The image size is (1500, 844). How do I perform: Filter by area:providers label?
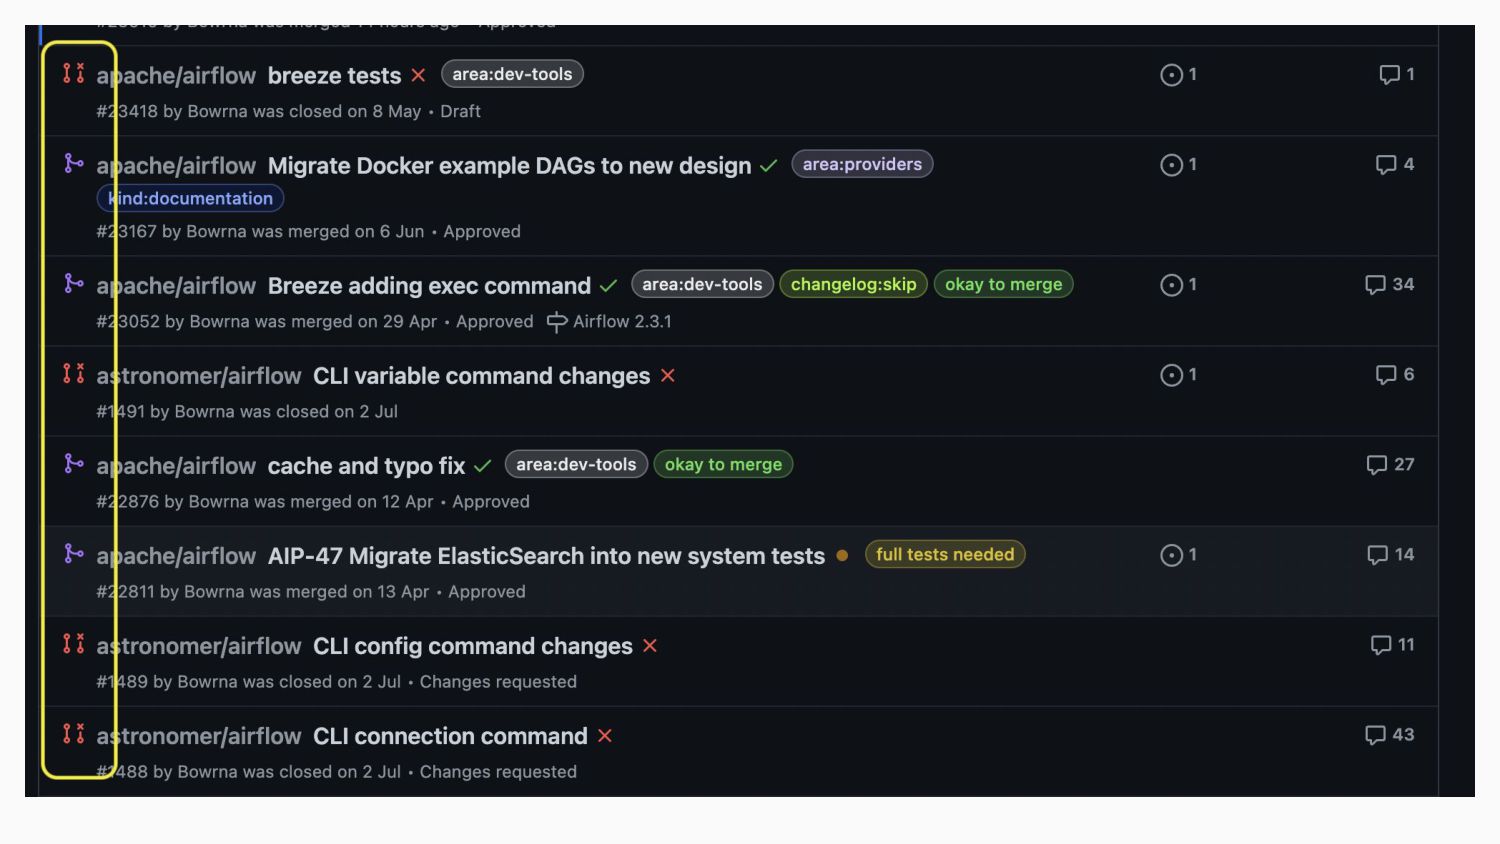[x=862, y=164]
